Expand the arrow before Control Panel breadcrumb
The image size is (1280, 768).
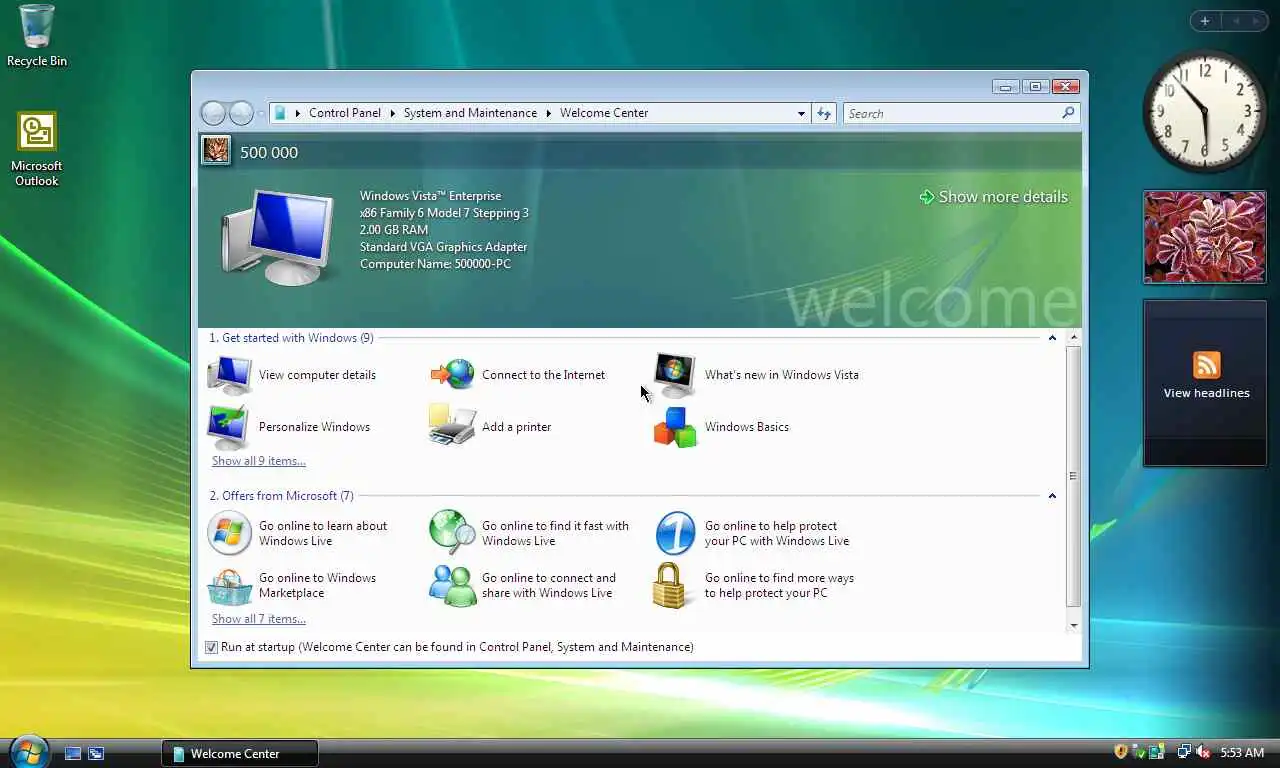click(x=298, y=113)
